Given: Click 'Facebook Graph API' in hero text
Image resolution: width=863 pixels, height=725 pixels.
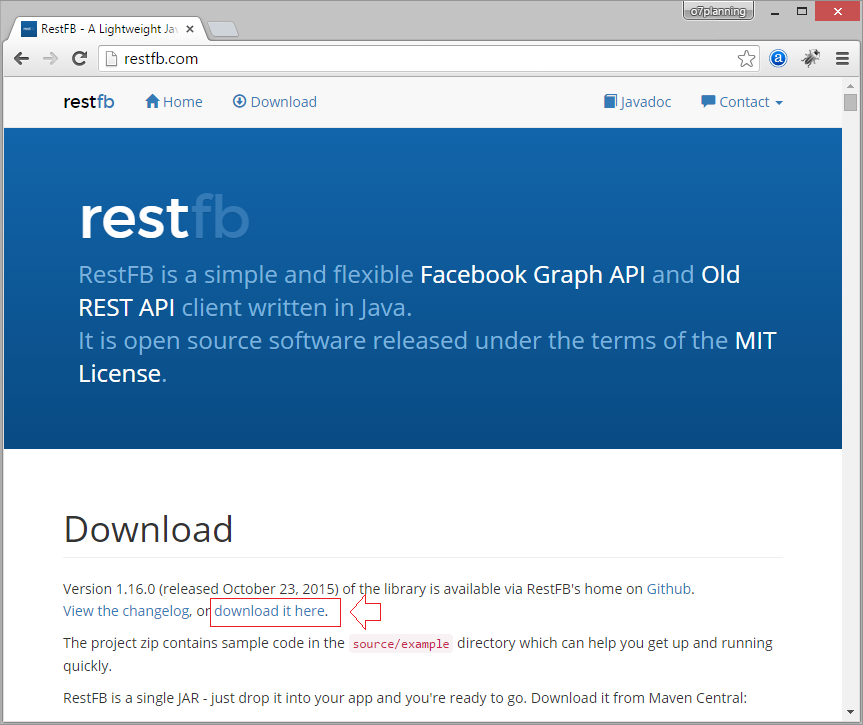Looking at the screenshot, I should 532,274.
